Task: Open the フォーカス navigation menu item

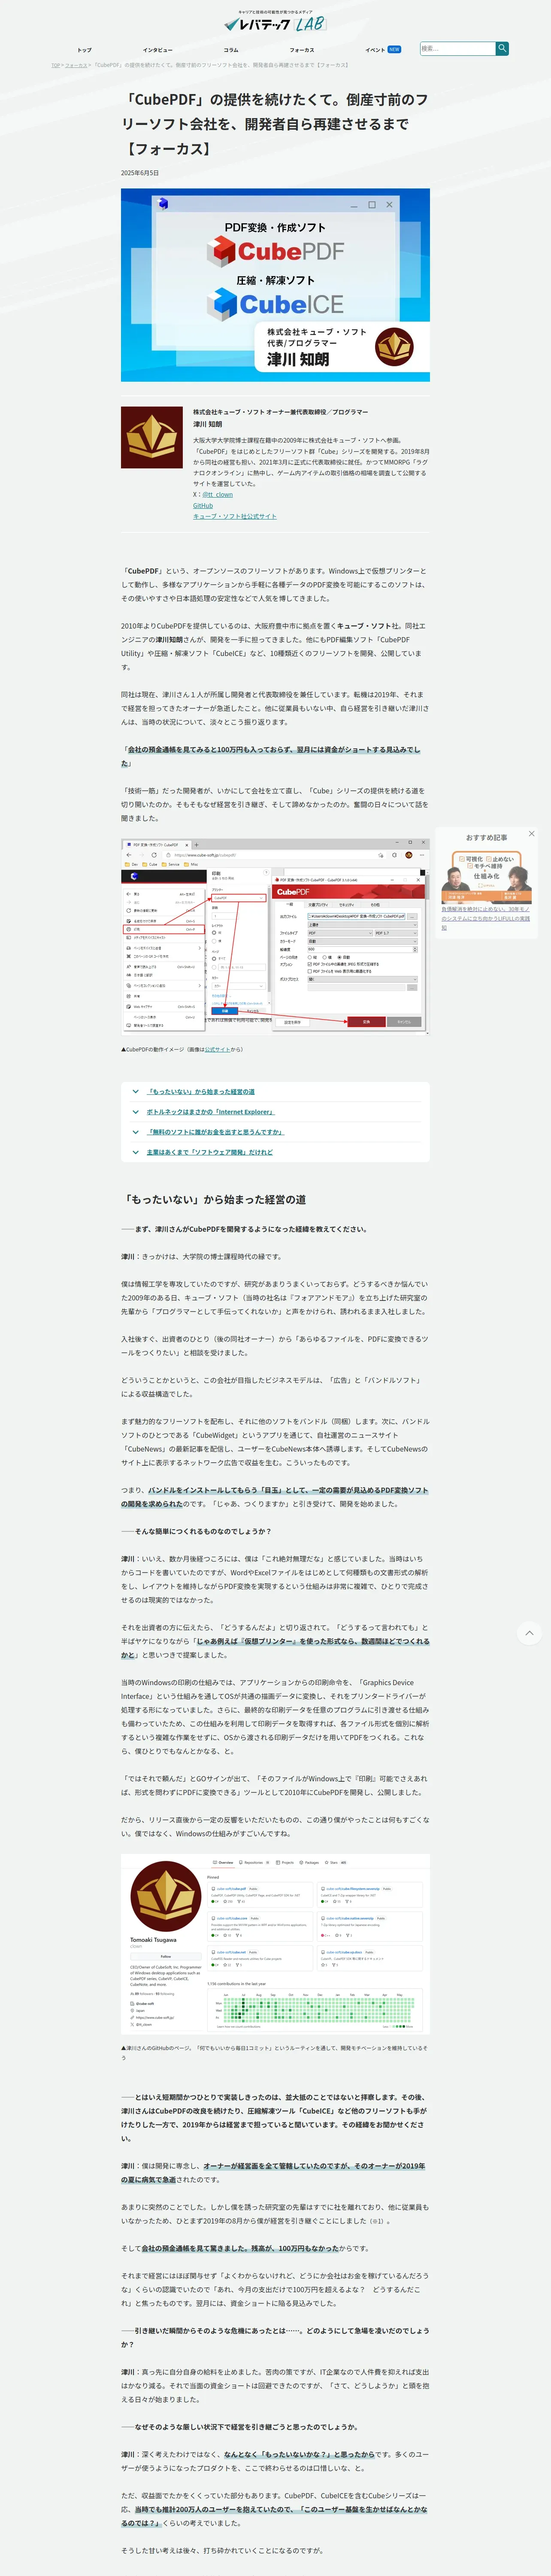Action: (x=302, y=50)
